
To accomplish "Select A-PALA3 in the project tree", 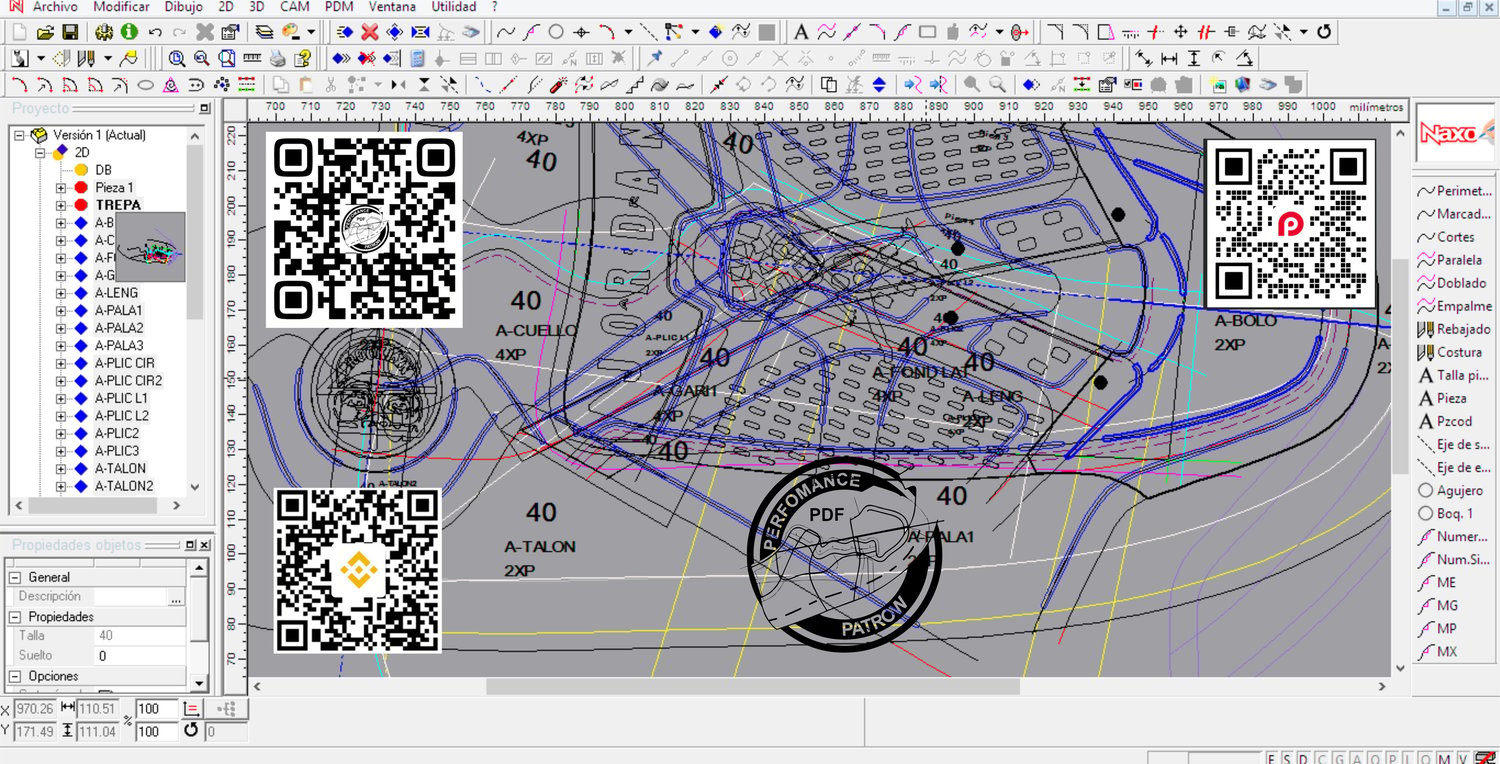I will (x=119, y=345).
